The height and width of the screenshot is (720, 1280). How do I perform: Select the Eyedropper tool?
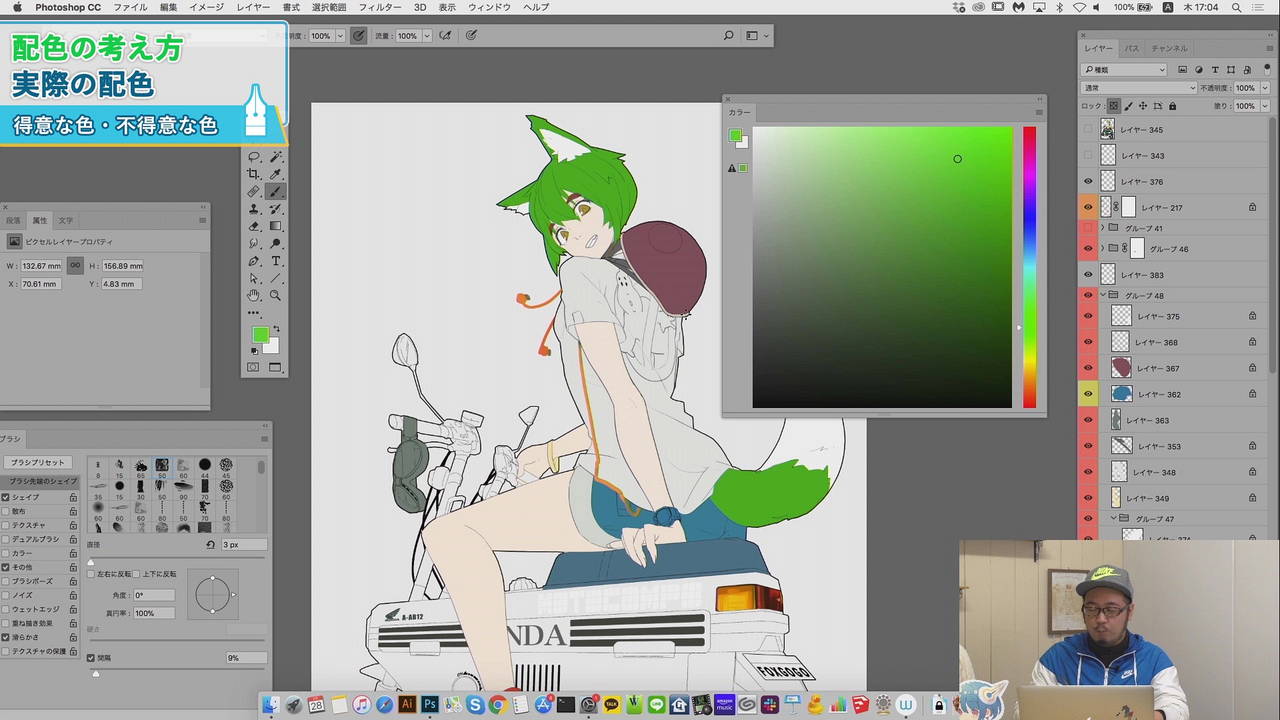[276, 174]
